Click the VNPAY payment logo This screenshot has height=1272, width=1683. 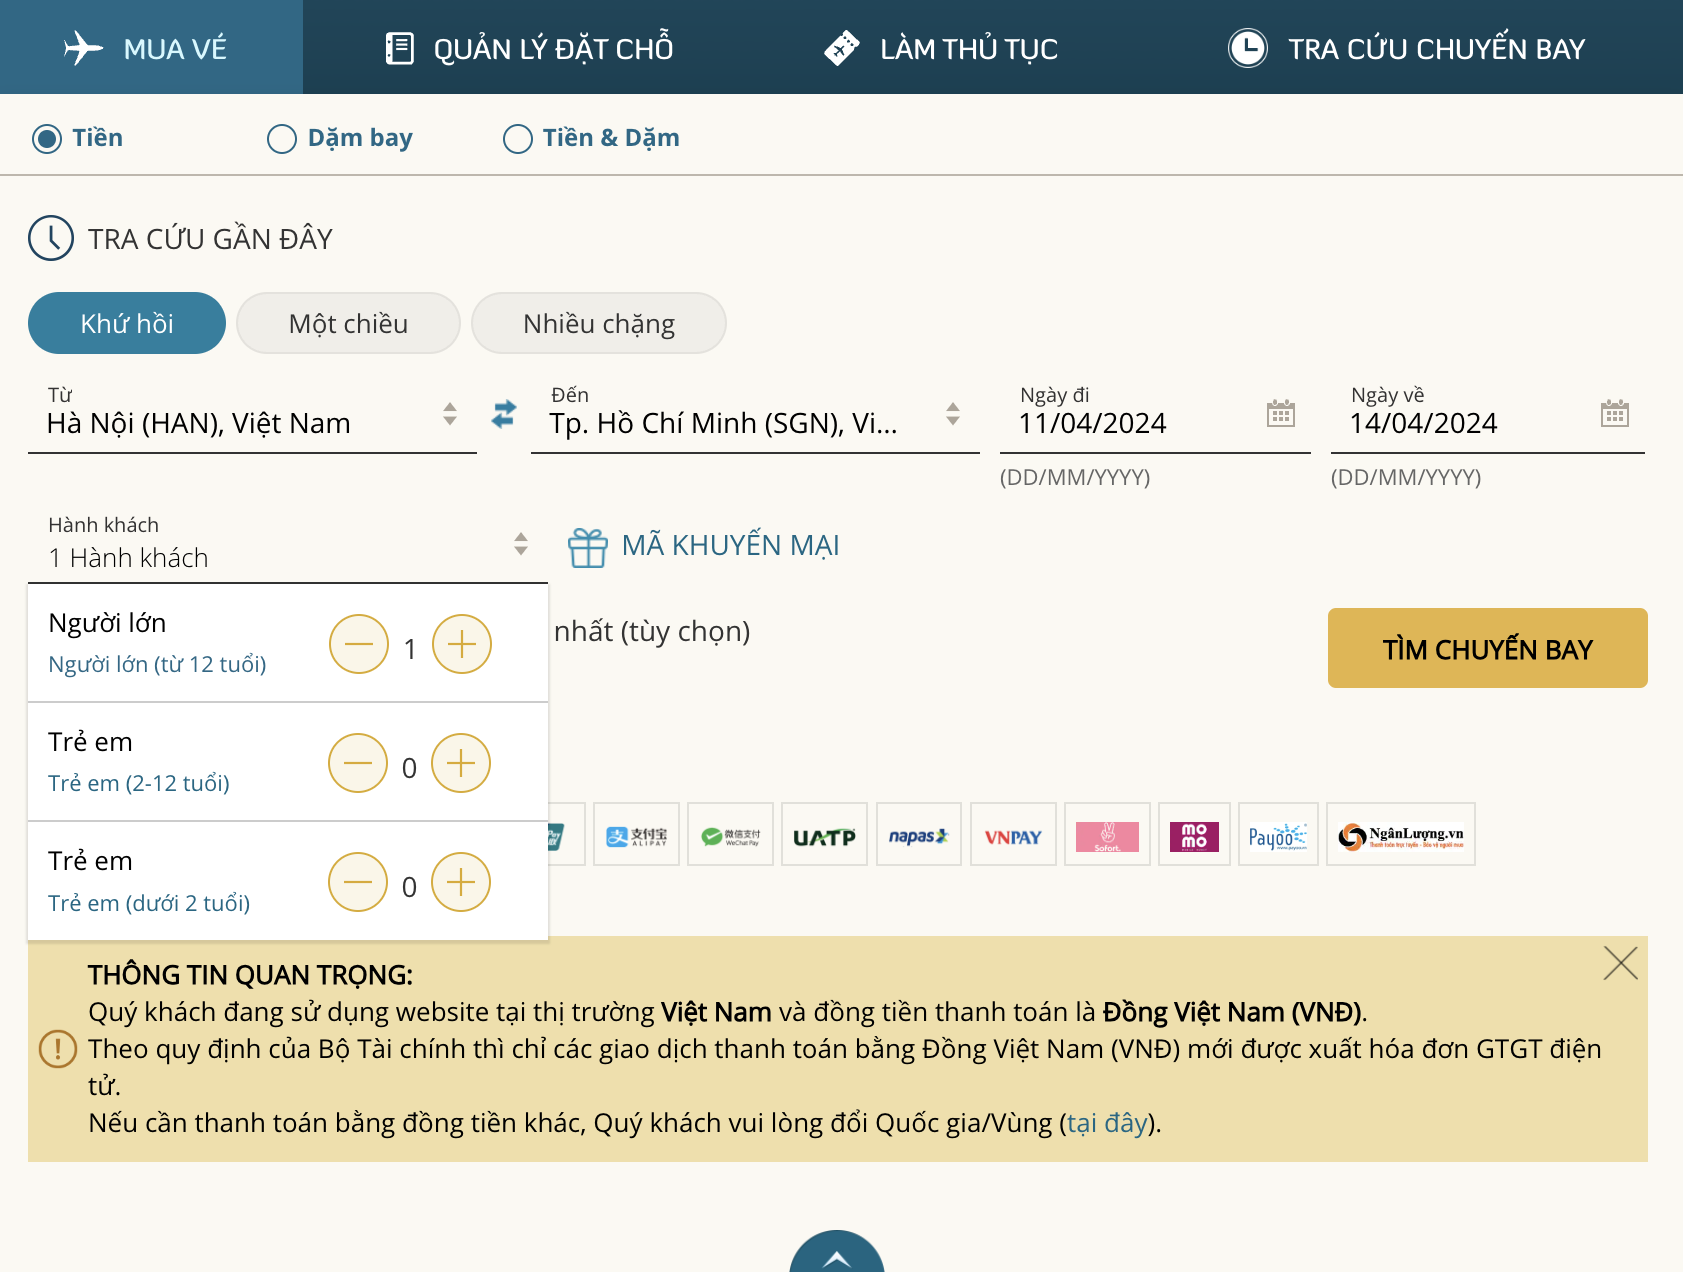pos(1013,834)
